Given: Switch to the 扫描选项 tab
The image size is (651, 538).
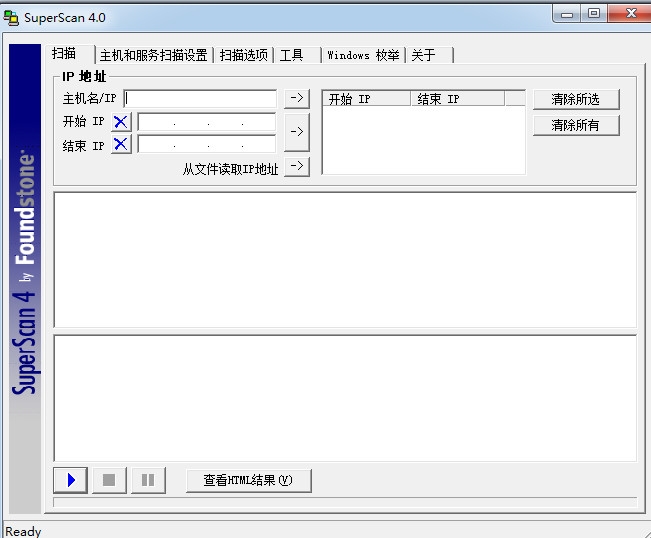Looking at the screenshot, I should click(x=244, y=55).
